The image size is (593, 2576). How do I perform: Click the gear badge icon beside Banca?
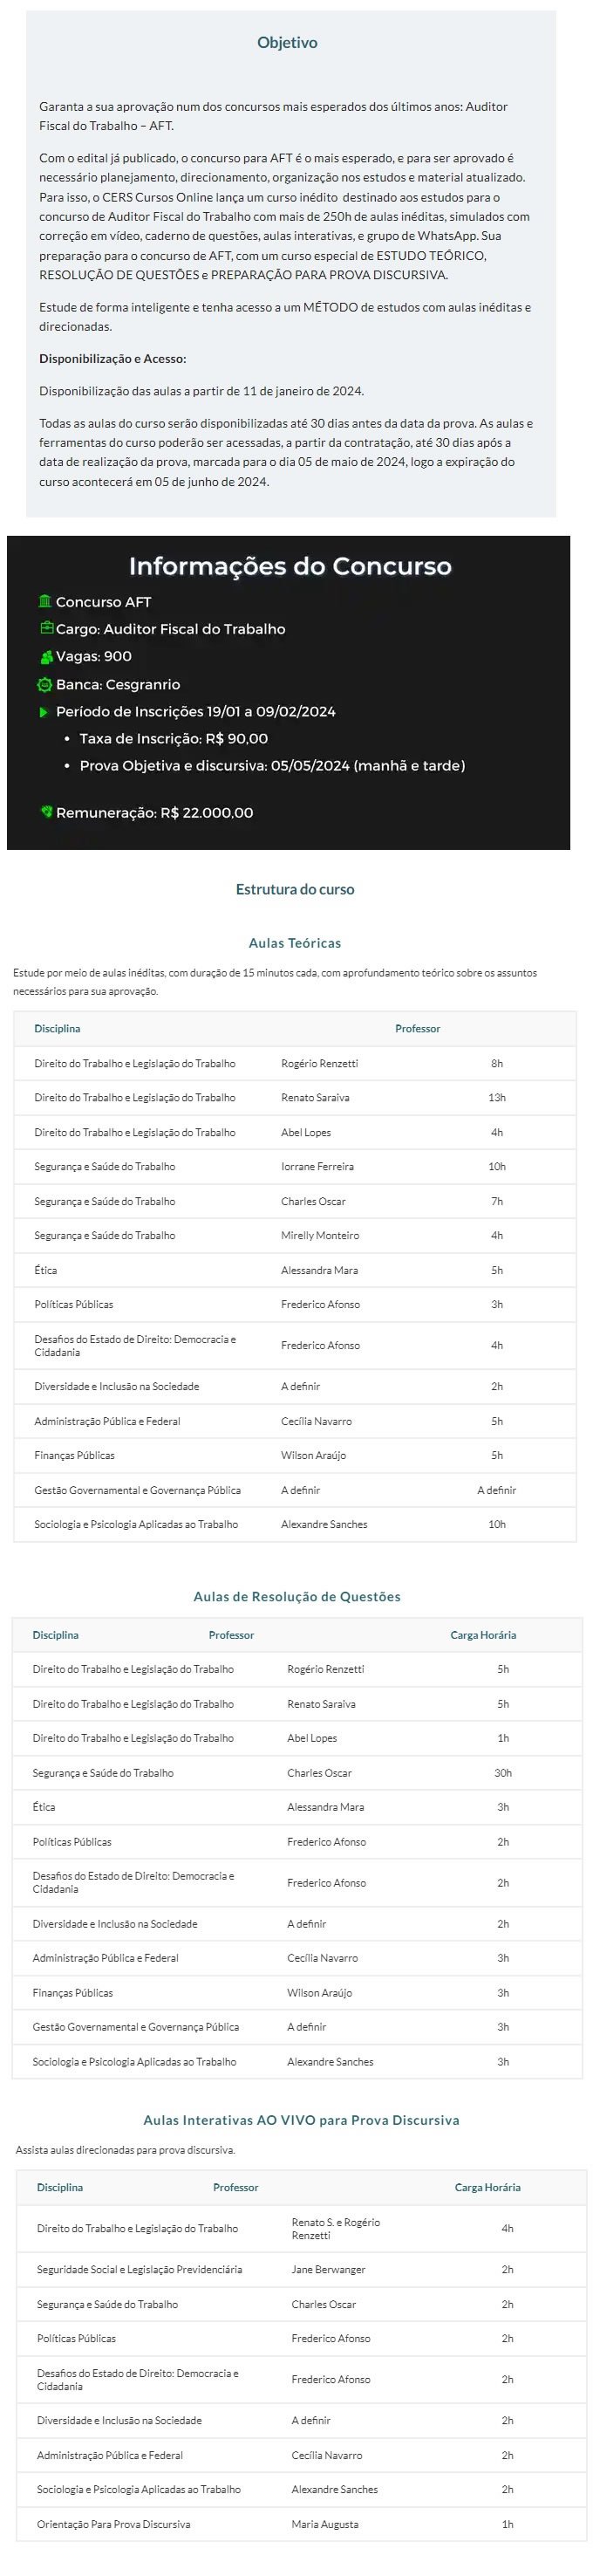pyautogui.click(x=44, y=684)
